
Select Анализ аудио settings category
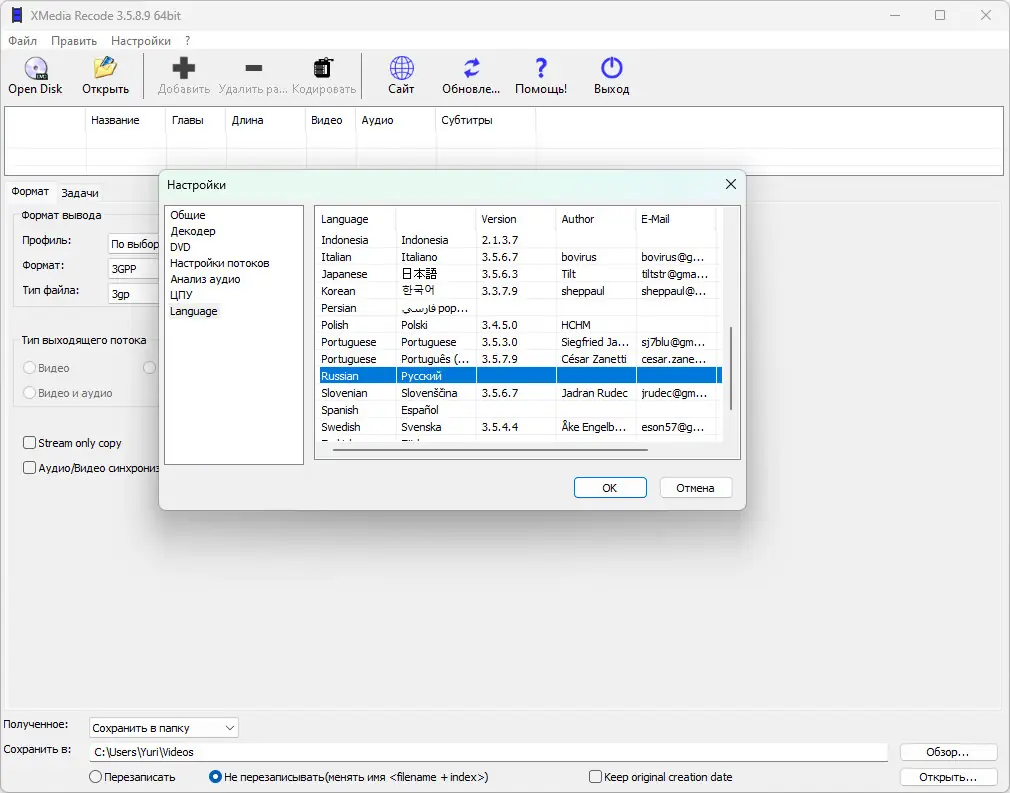(x=205, y=279)
